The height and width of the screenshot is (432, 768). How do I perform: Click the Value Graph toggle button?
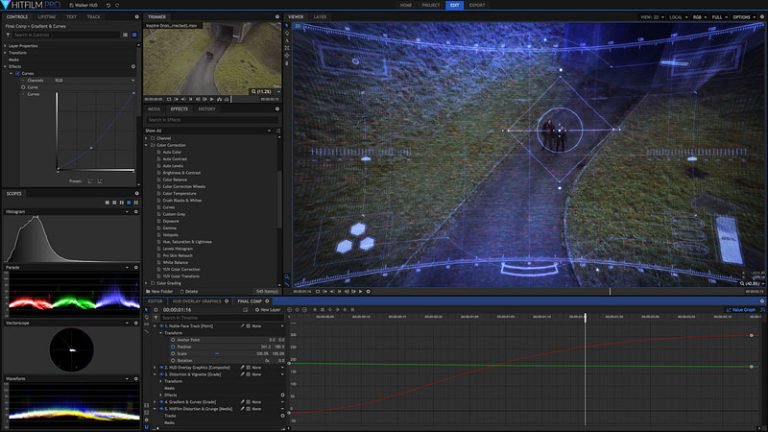coord(741,310)
